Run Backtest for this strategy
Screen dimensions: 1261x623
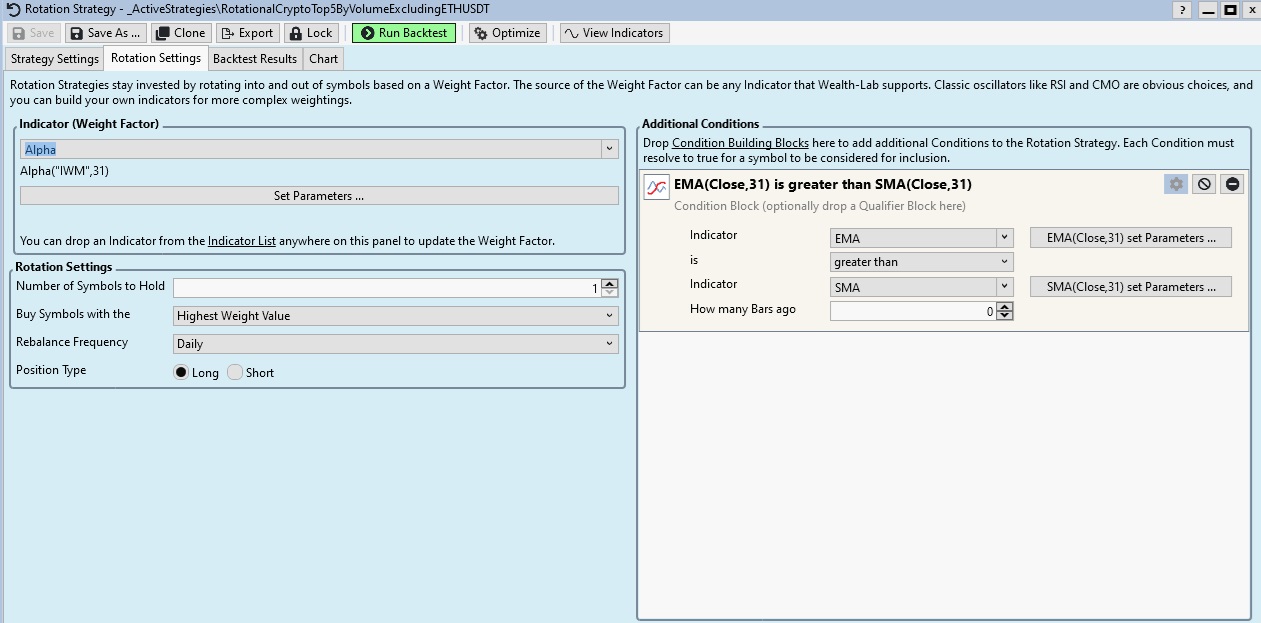coord(403,33)
